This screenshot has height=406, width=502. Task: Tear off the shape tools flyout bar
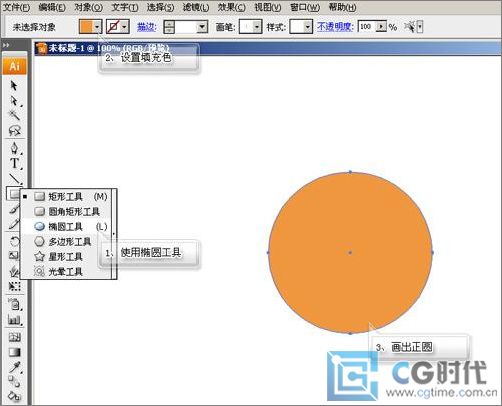coord(114,234)
